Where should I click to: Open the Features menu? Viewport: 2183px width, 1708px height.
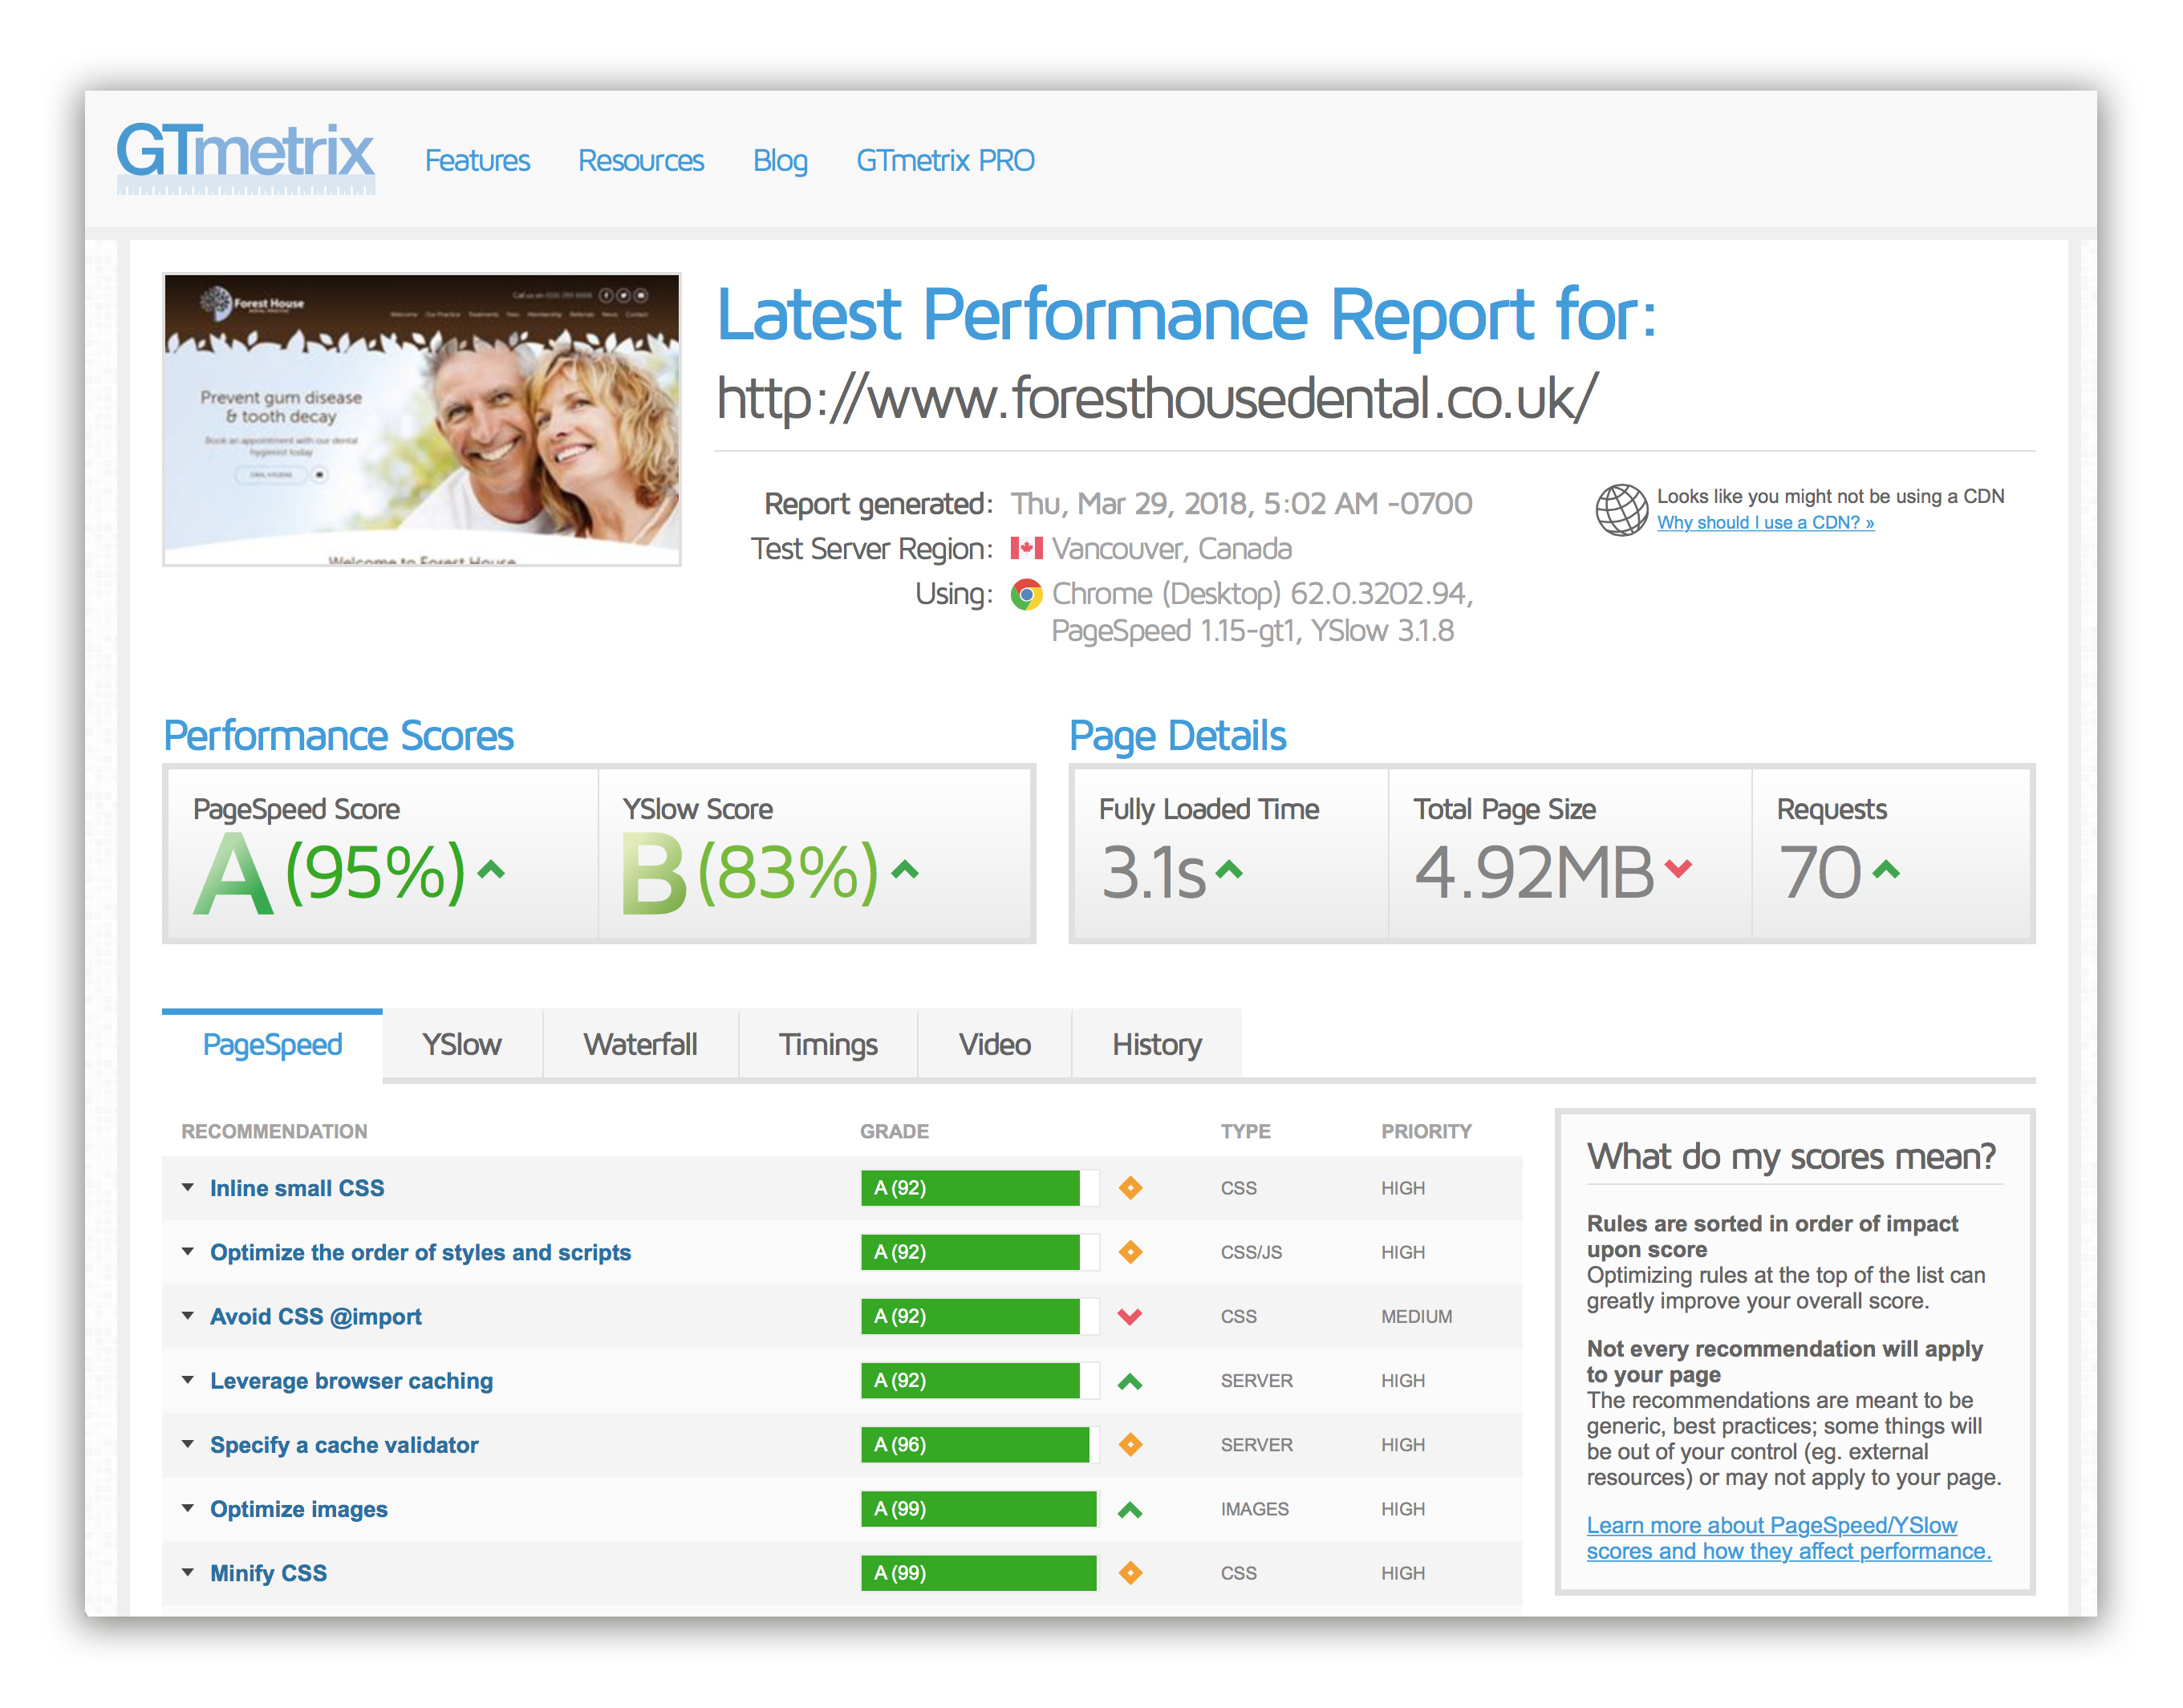[477, 160]
